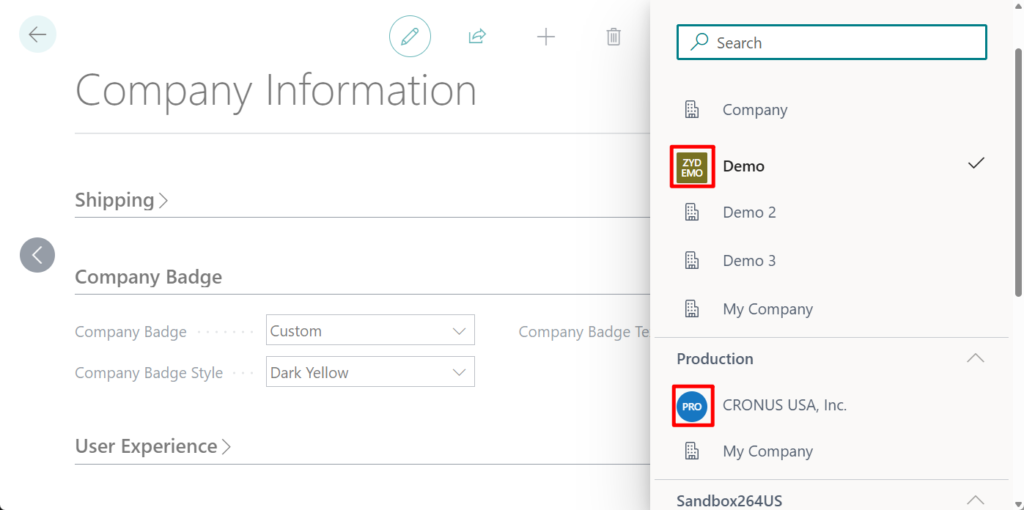Screen dimensions: 1024x510
Task: Click the circular previous-record chevron button
Action: pos(37,255)
